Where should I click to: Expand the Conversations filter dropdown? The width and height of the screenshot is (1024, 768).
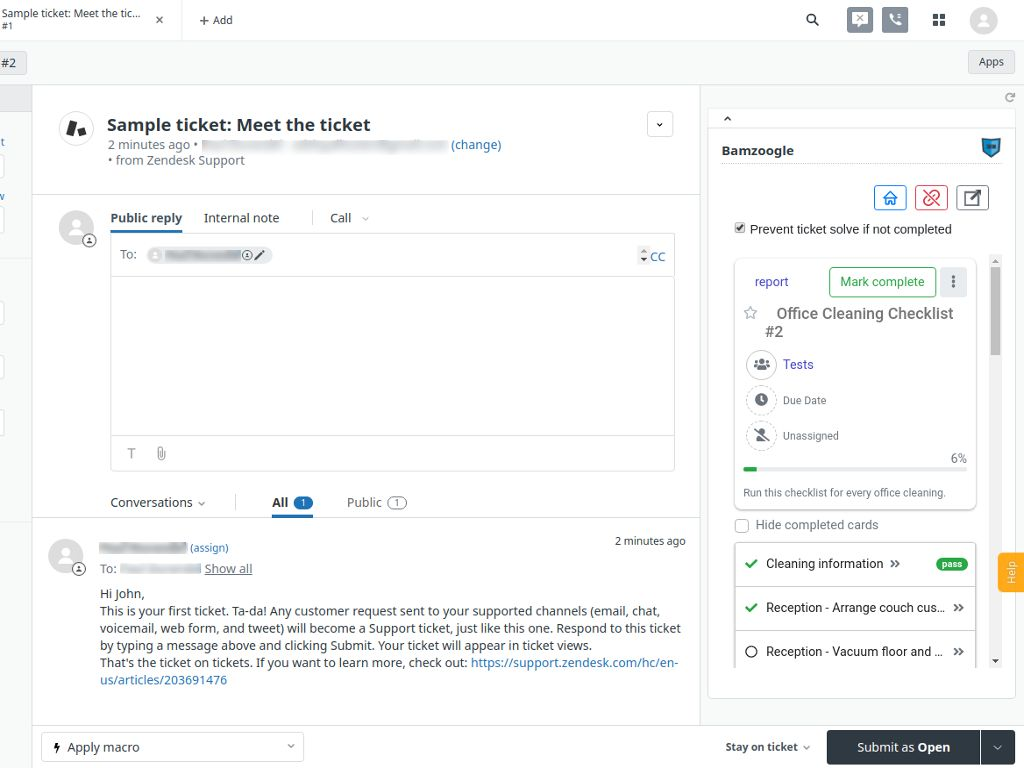[x=158, y=503]
